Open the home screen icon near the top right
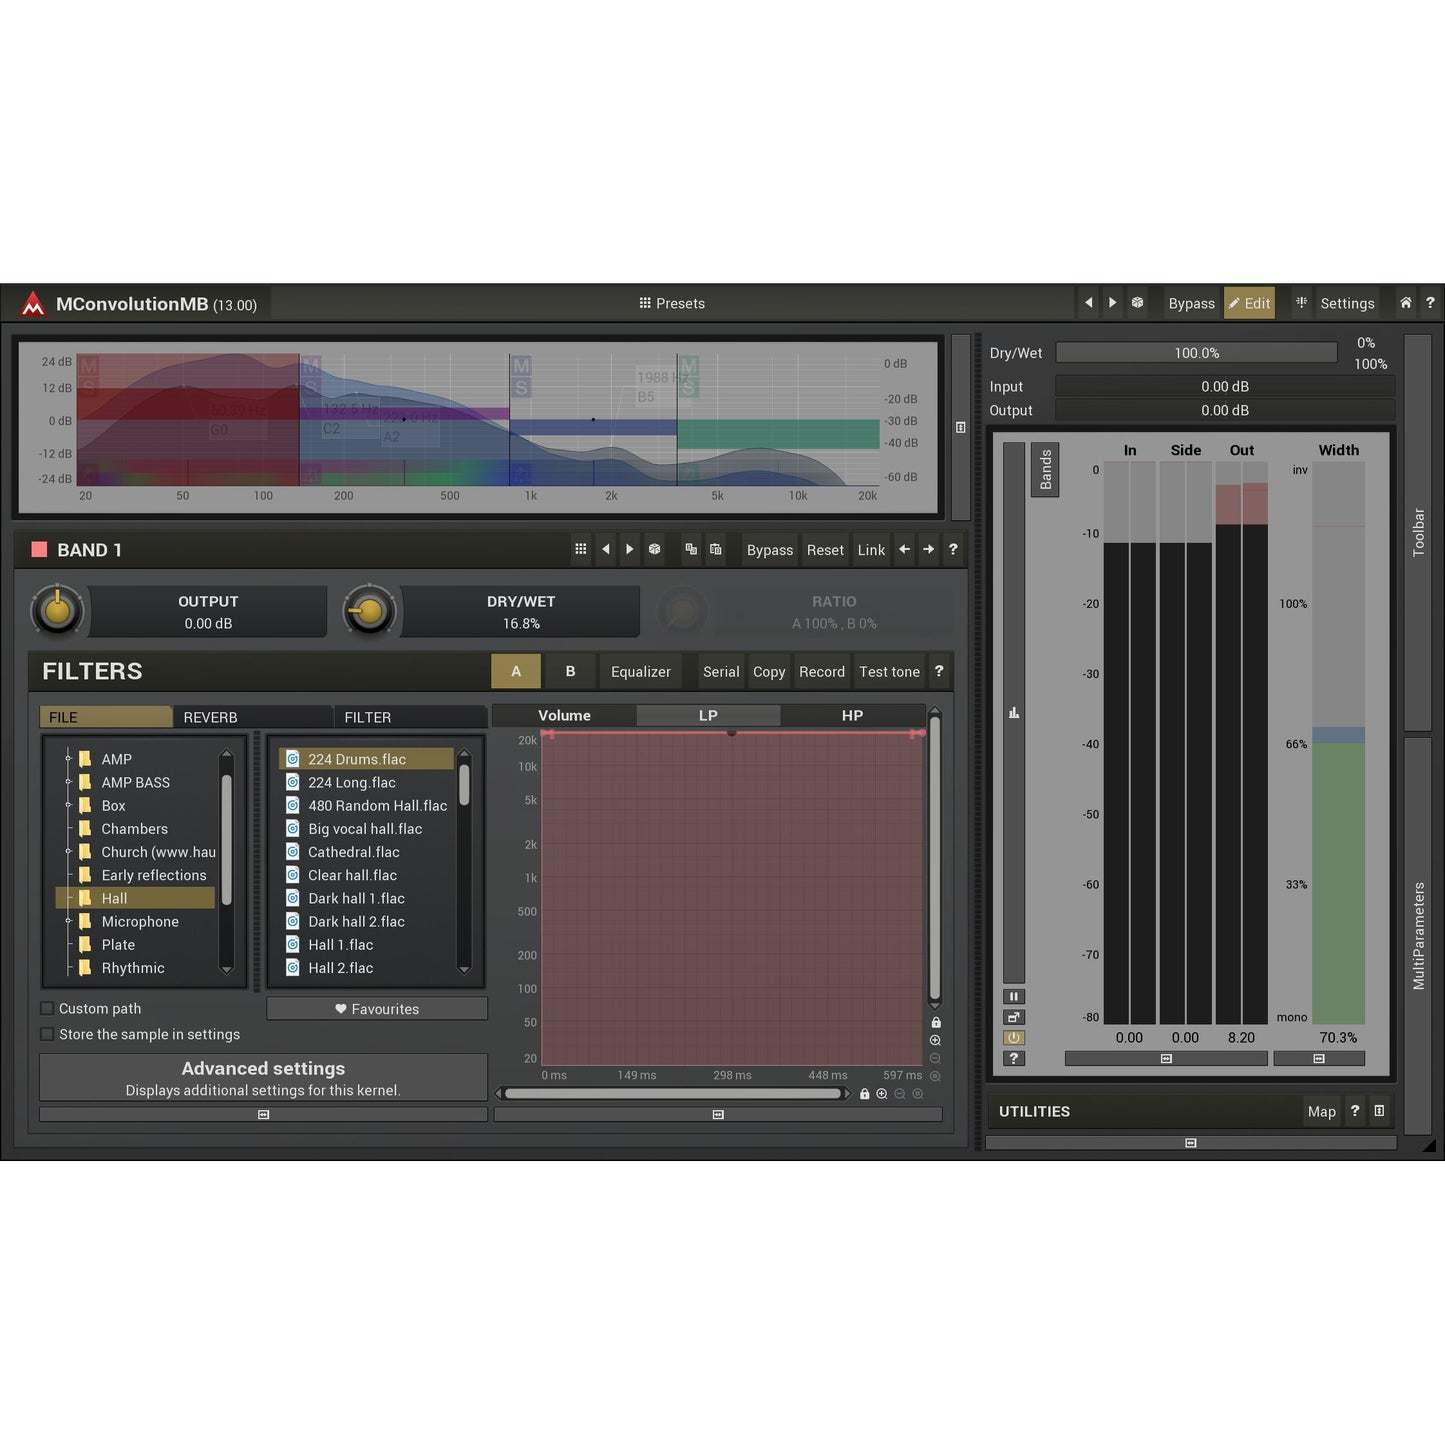The width and height of the screenshot is (1445, 1445). [x=1405, y=303]
